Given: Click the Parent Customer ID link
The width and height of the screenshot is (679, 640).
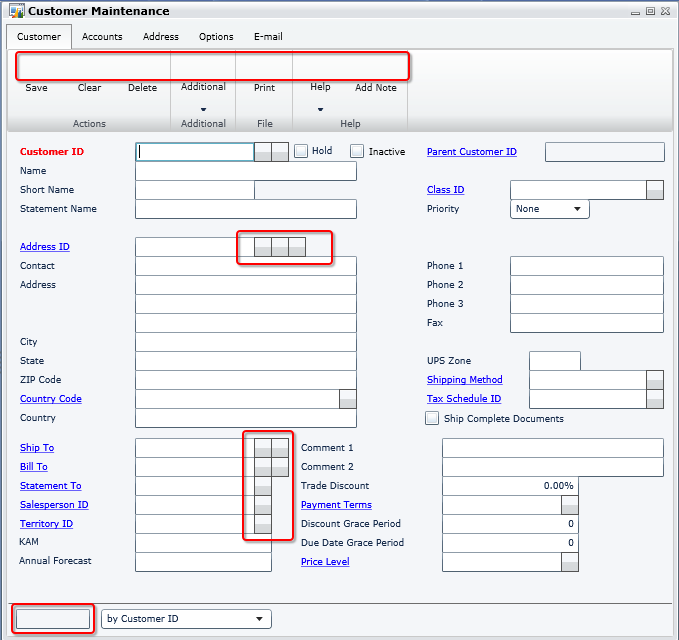Looking at the screenshot, I should 471,152.
